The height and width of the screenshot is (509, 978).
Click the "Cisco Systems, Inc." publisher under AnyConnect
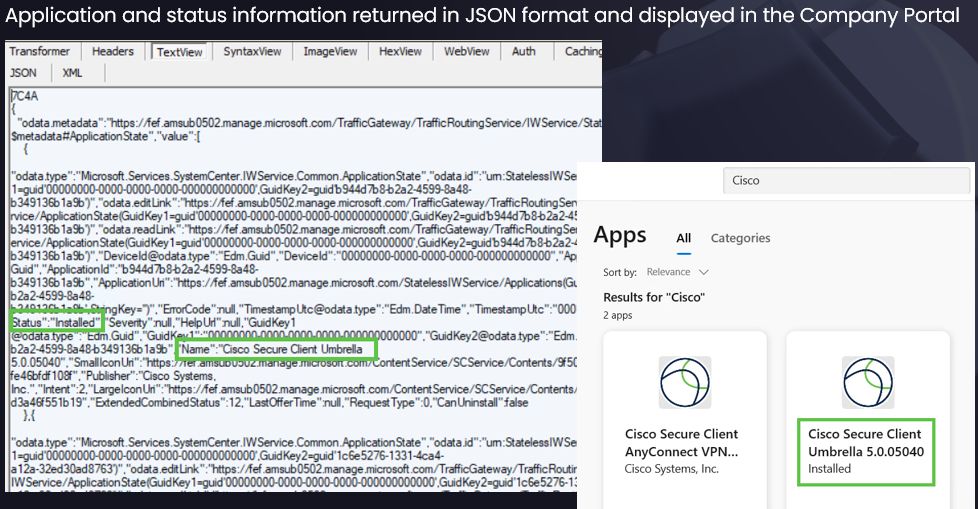point(672,468)
